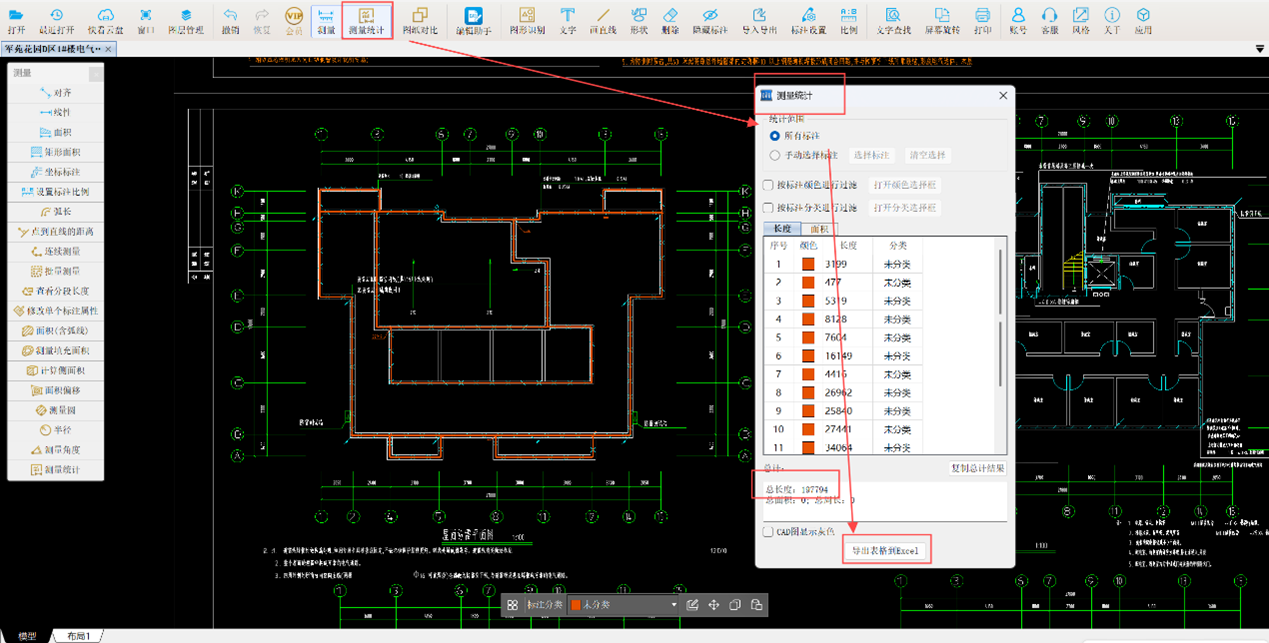Expand the document tab list arrow
Viewport: 1269px width, 643px height.
point(1260,49)
